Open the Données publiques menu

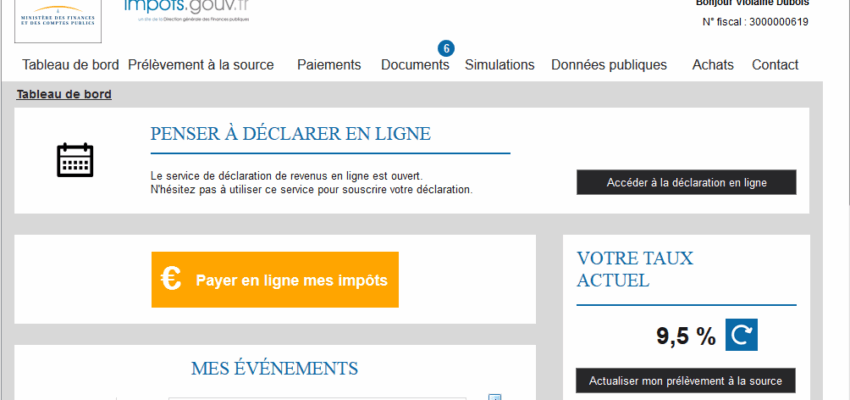point(609,65)
